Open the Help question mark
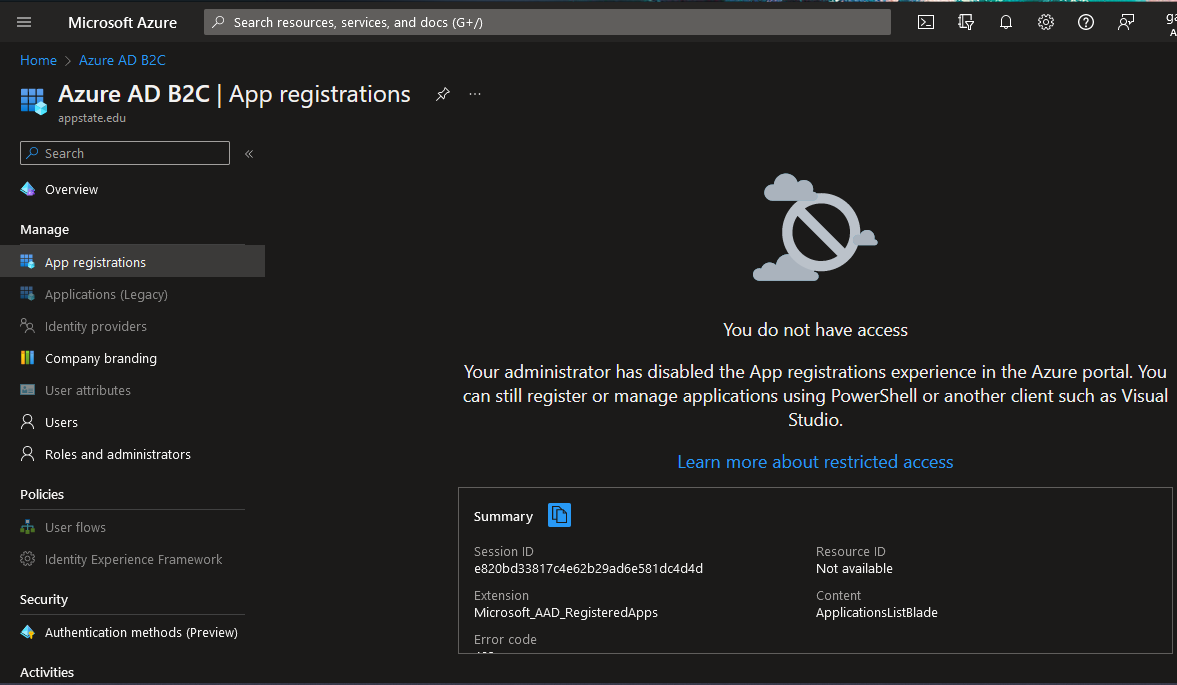 point(1085,23)
